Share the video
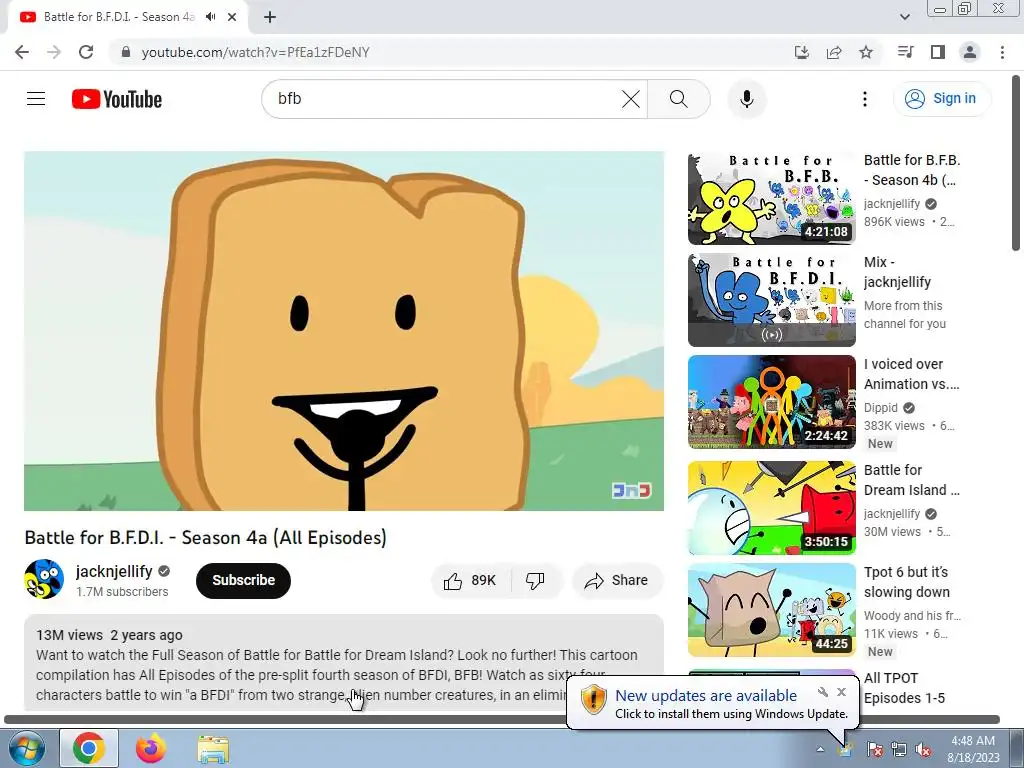The height and width of the screenshot is (768, 1024). pyautogui.click(x=617, y=580)
